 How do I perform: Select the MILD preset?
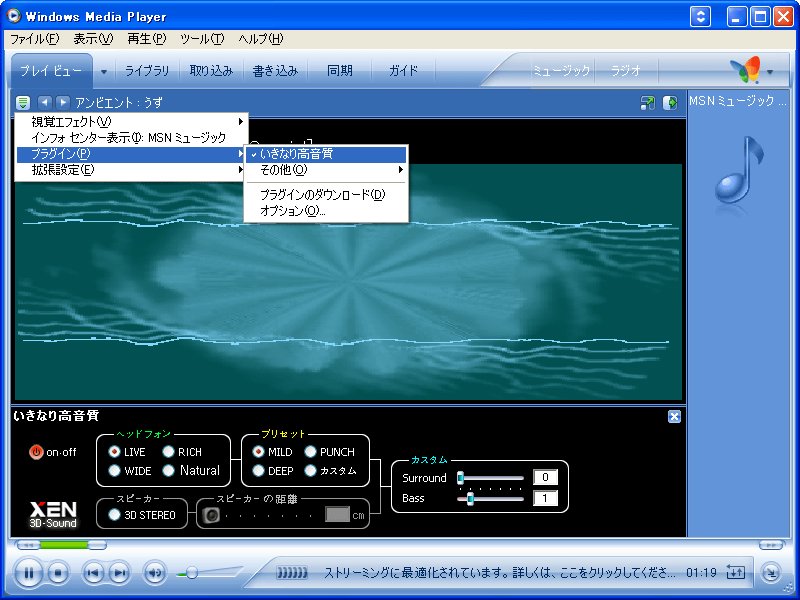click(x=258, y=452)
